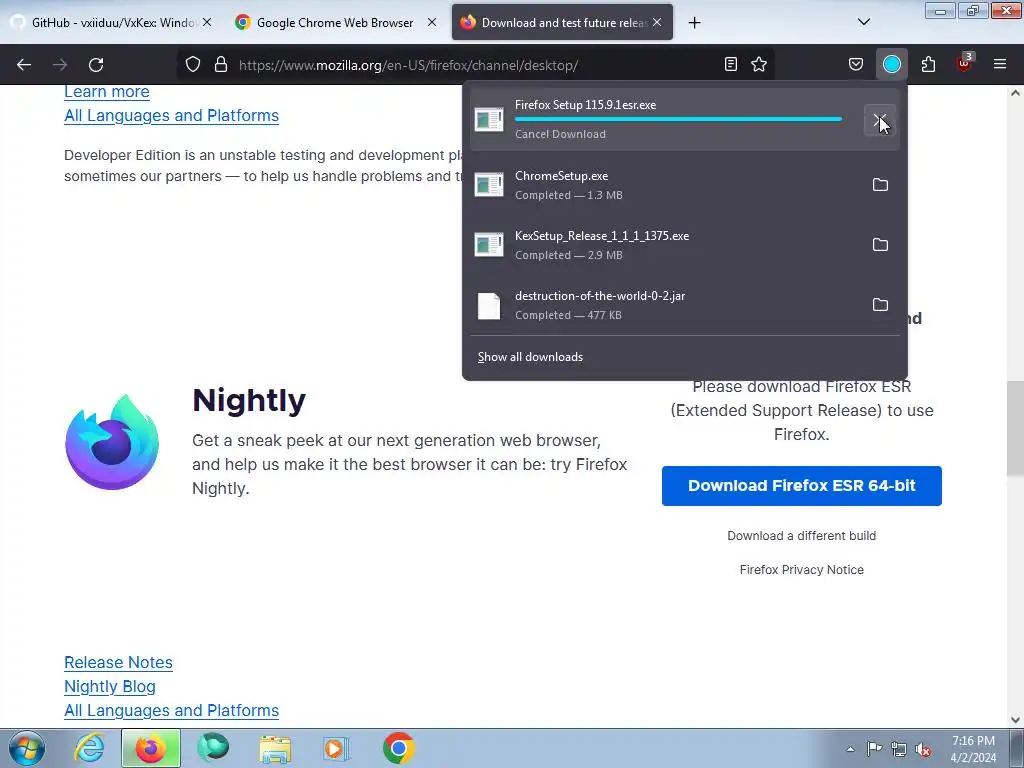This screenshot has width=1024, height=768.
Task: Open Windows Media Player from taskbar
Action: (337, 748)
